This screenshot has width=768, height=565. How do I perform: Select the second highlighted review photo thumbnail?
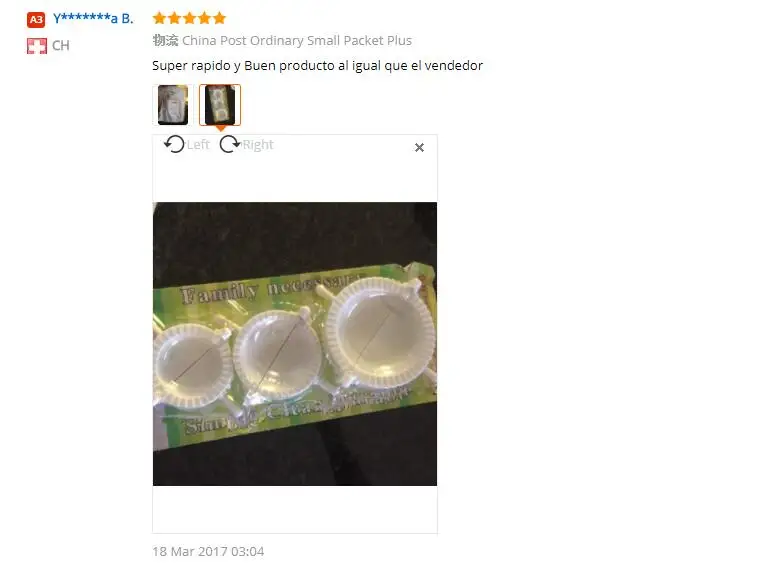[220, 105]
